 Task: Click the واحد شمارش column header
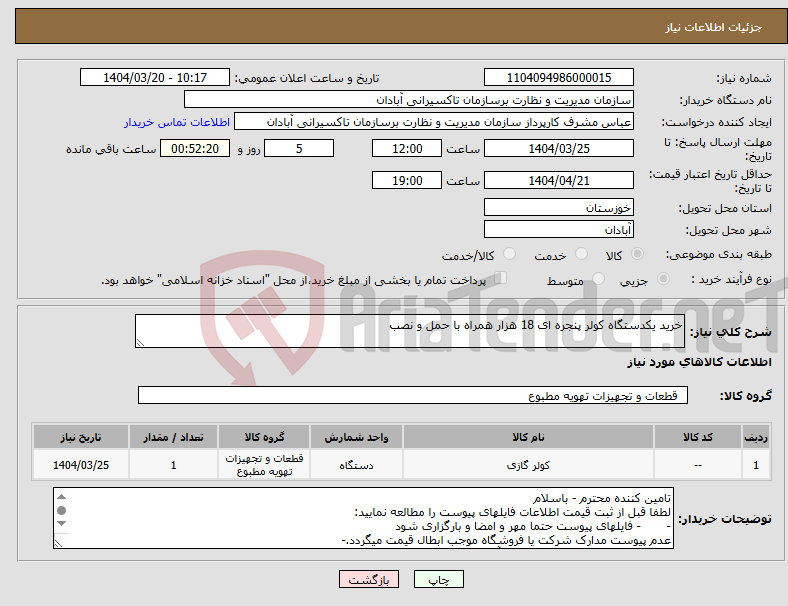(356, 437)
